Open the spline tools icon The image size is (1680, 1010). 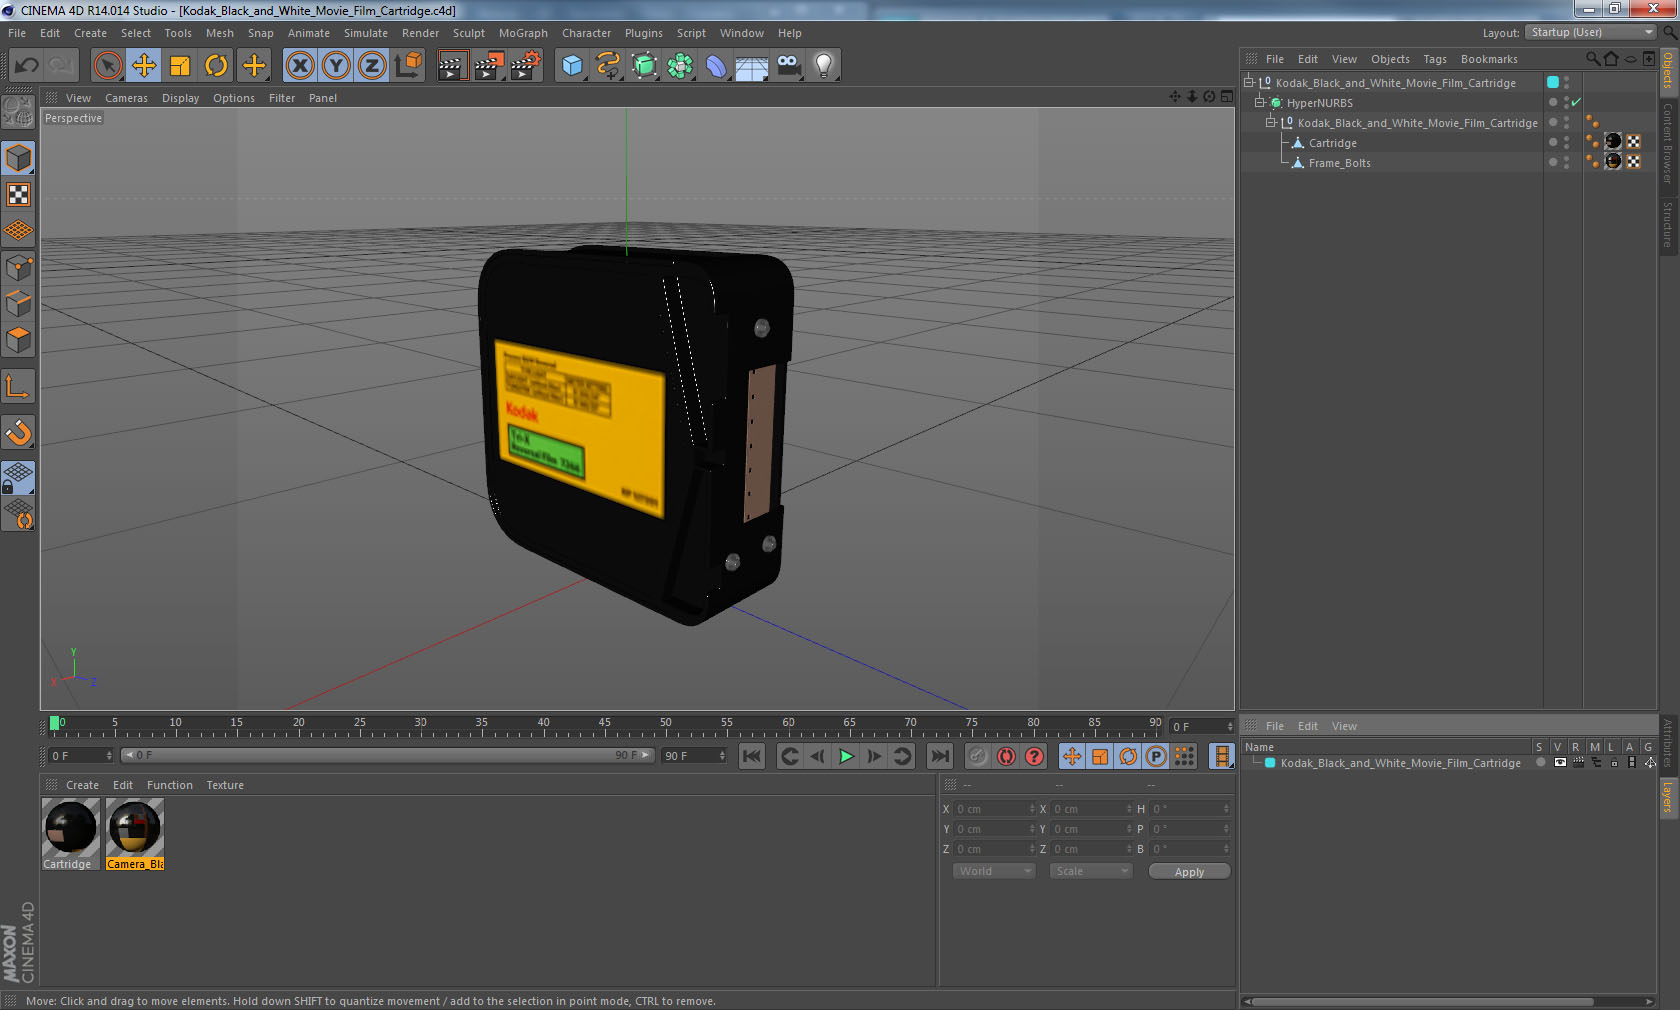pos(608,66)
